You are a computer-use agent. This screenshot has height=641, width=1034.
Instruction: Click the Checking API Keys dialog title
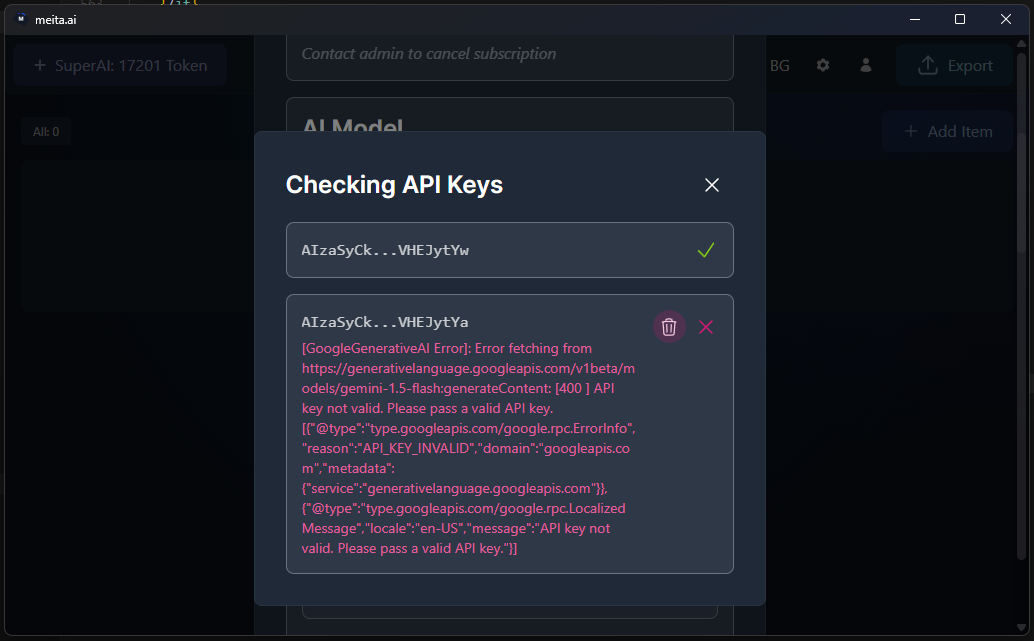coord(394,185)
